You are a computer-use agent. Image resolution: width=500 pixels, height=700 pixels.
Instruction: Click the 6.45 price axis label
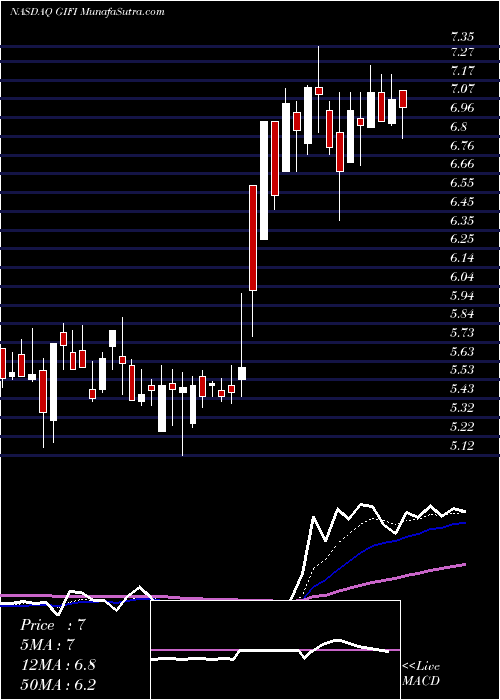pyautogui.click(x=462, y=202)
